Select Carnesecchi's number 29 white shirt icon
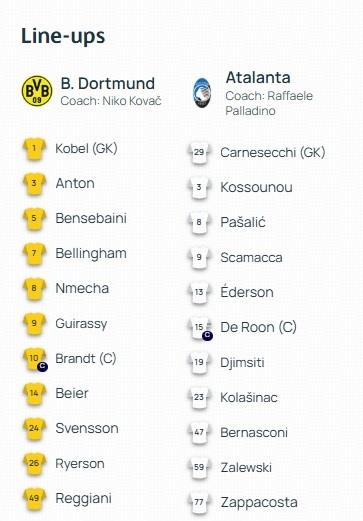This screenshot has height=521, width=363. click(199, 153)
